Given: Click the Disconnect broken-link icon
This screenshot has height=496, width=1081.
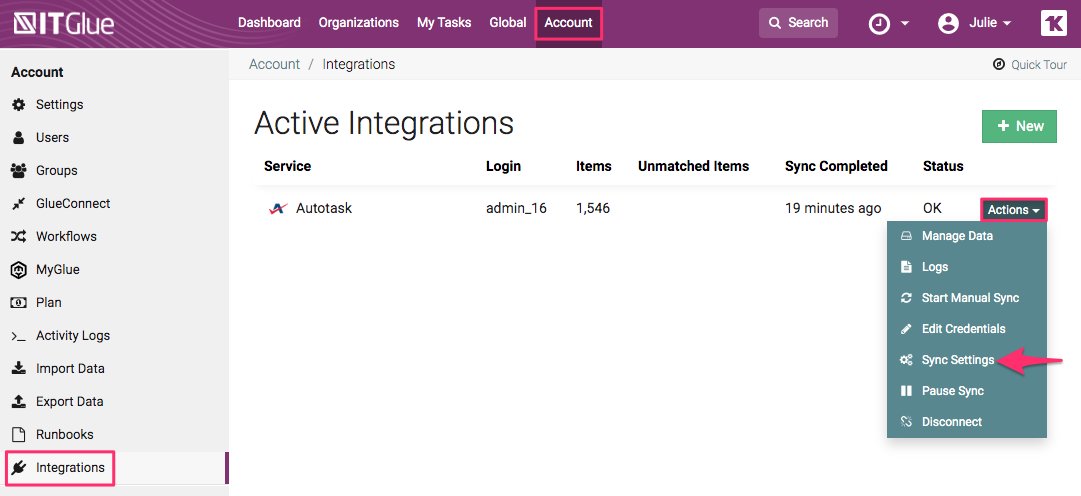Looking at the screenshot, I should [x=907, y=422].
